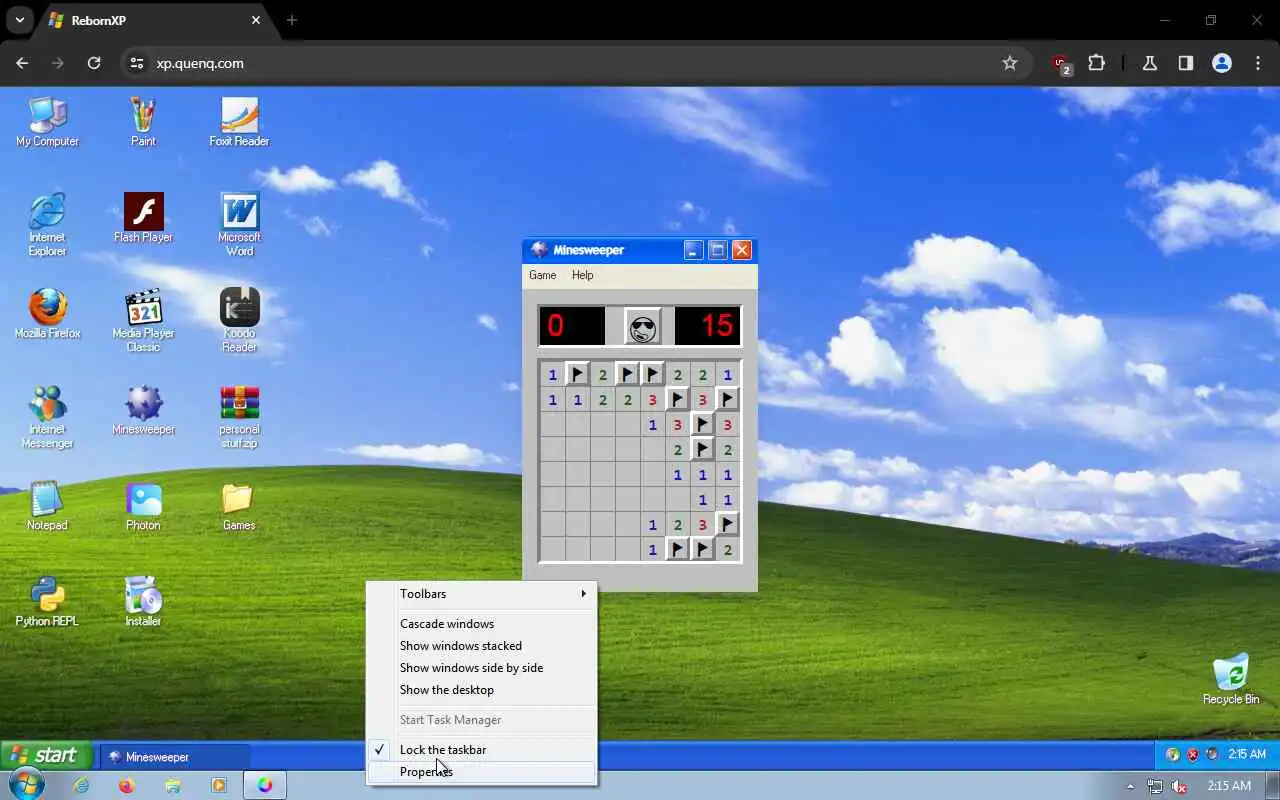Select Microsoft Word desktop icon

pyautogui.click(x=239, y=225)
